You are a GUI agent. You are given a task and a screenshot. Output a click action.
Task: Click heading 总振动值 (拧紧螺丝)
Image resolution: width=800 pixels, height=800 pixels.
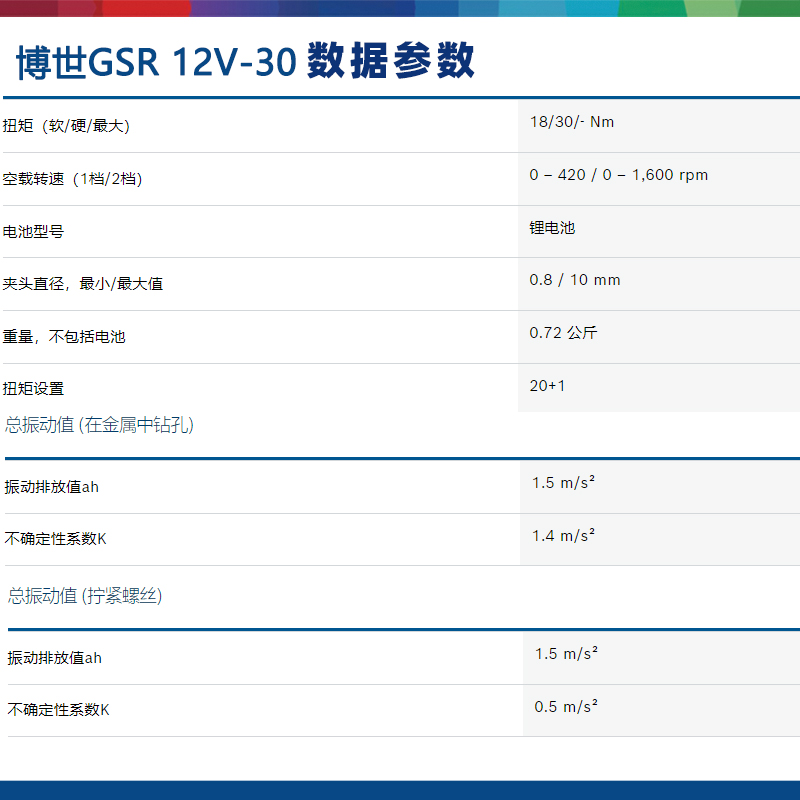tap(85, 595)
